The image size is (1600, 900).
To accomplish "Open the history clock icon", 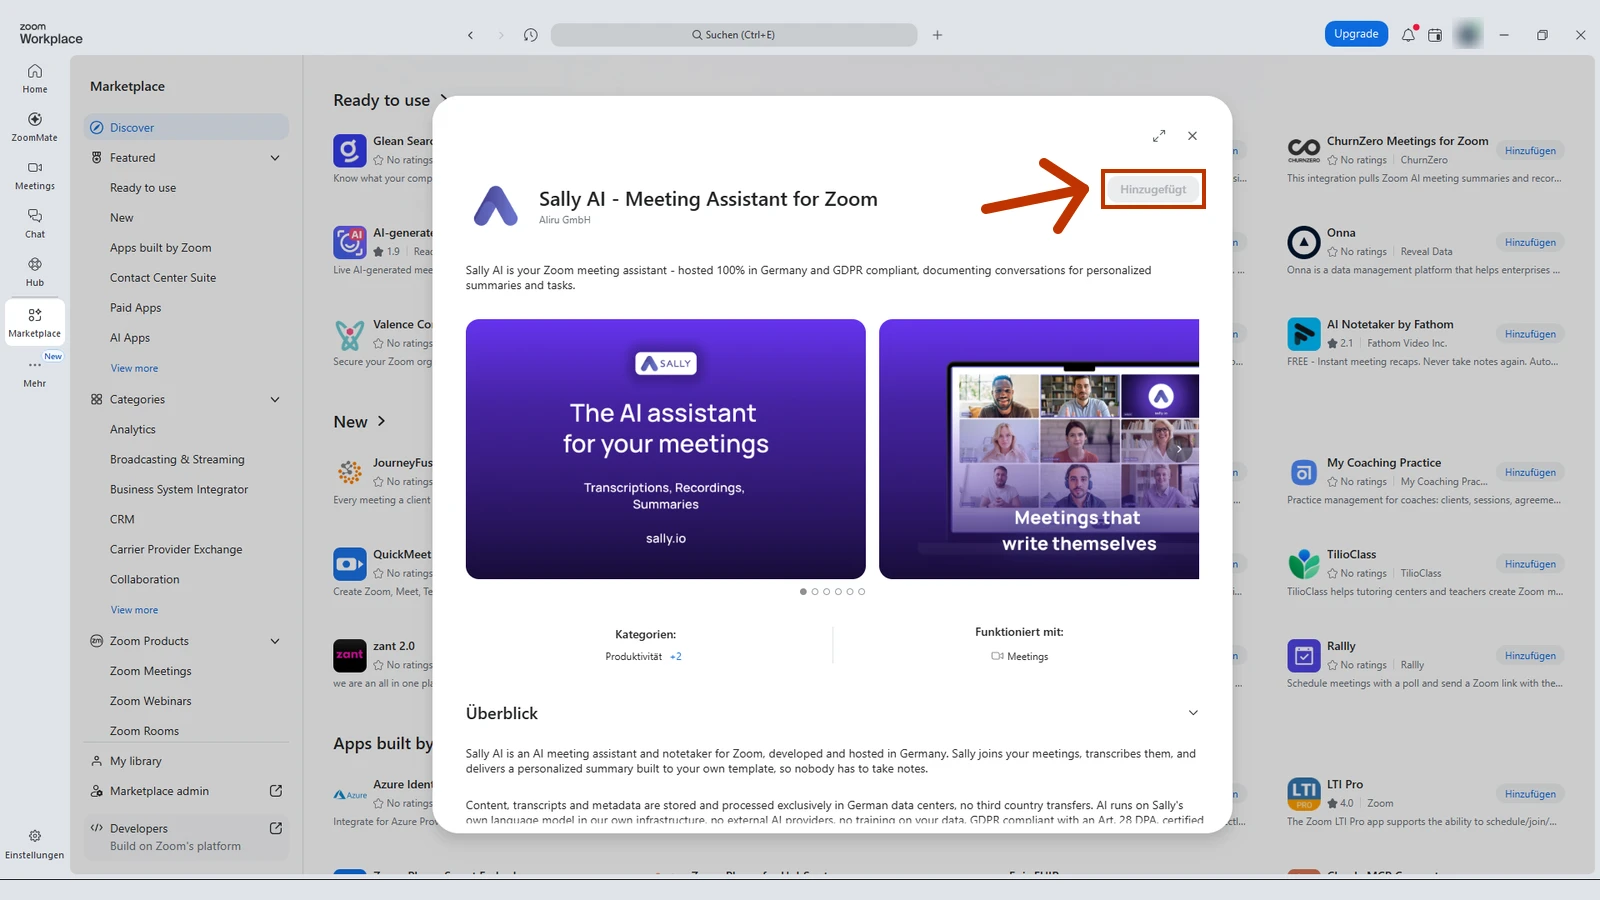I will pyautogui.click(x=531, y=35).
